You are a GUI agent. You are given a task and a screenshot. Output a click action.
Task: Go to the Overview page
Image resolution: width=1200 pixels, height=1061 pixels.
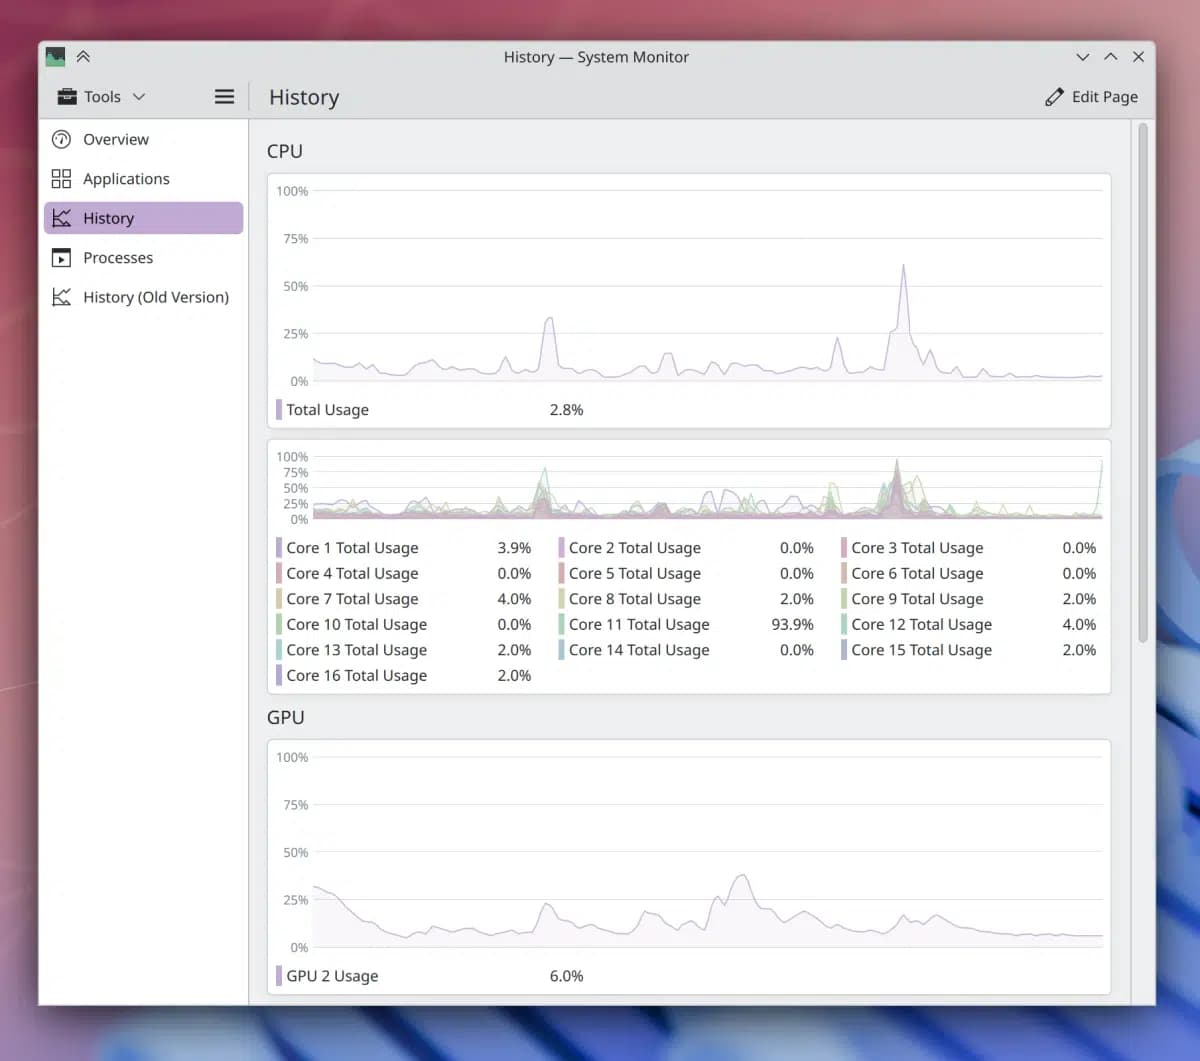tap(144, 139)
